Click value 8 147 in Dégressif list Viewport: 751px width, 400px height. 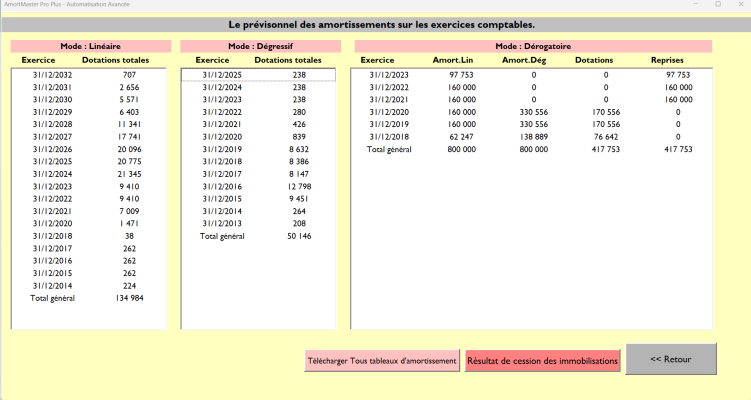click(299, 174)
